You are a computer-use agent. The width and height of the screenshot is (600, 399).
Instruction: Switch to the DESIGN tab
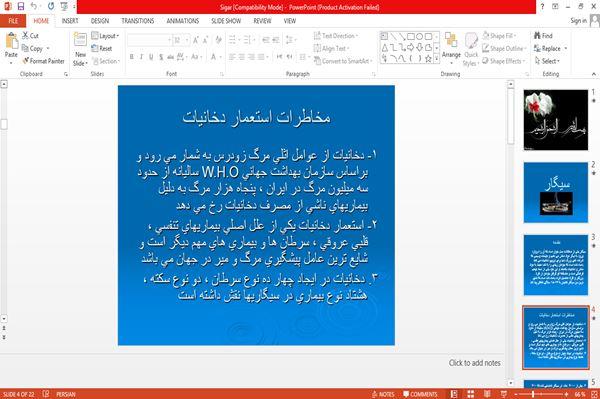pyautogui.click(x=100, y=21)
